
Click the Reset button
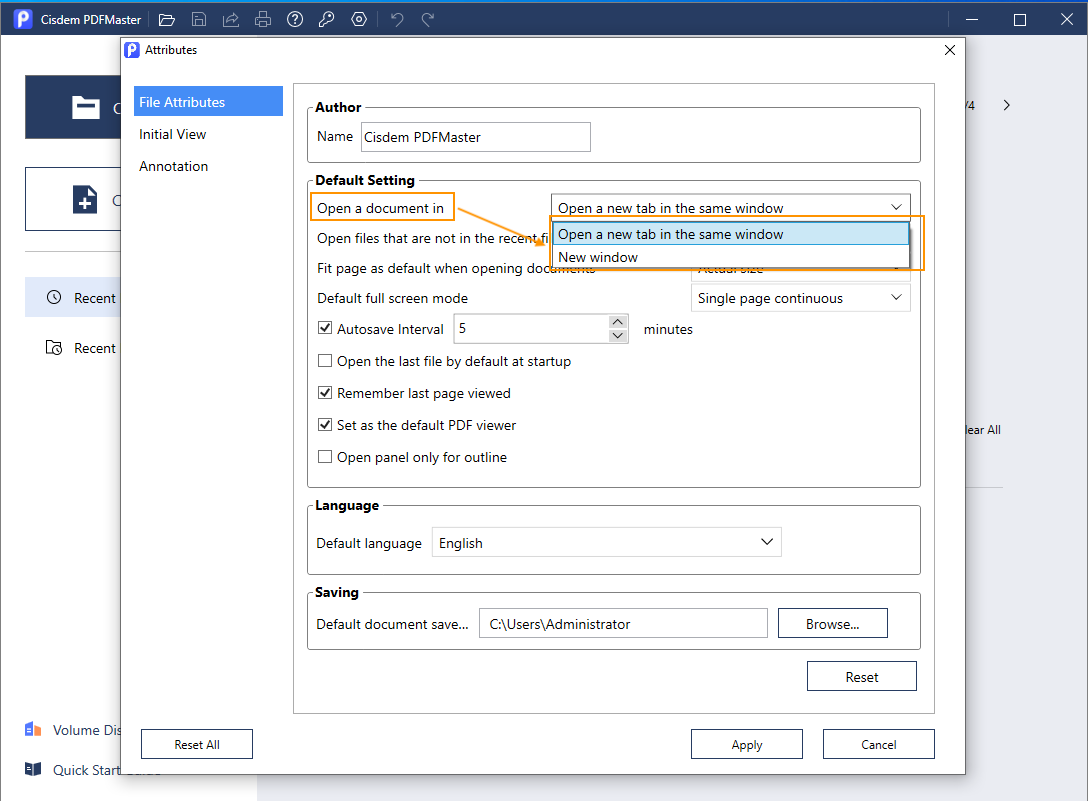tap(862, 677)
